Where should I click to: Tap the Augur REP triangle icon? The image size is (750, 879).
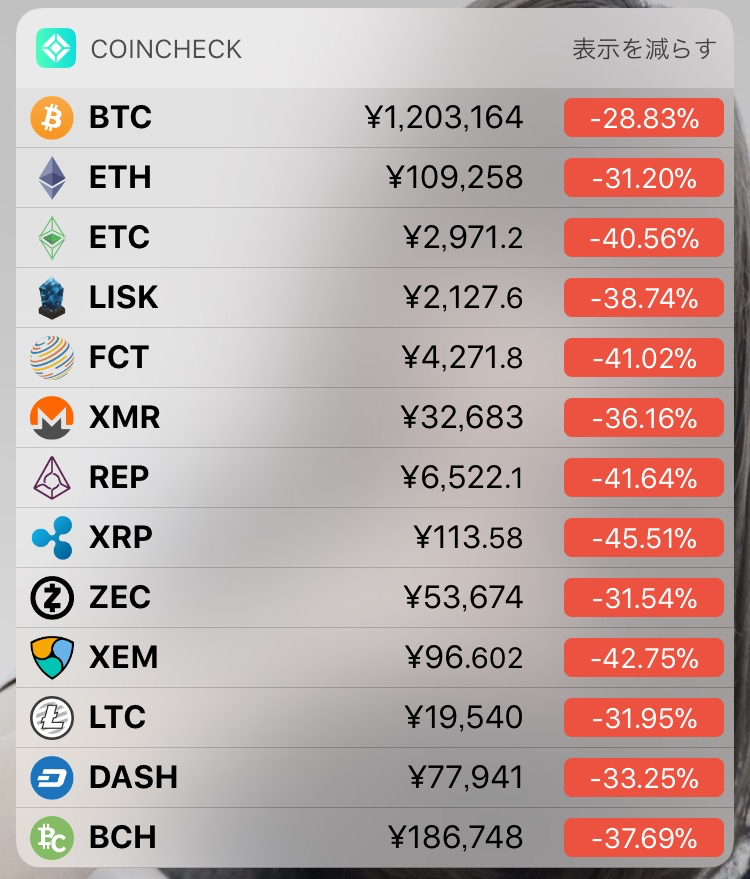pos(52,478)
